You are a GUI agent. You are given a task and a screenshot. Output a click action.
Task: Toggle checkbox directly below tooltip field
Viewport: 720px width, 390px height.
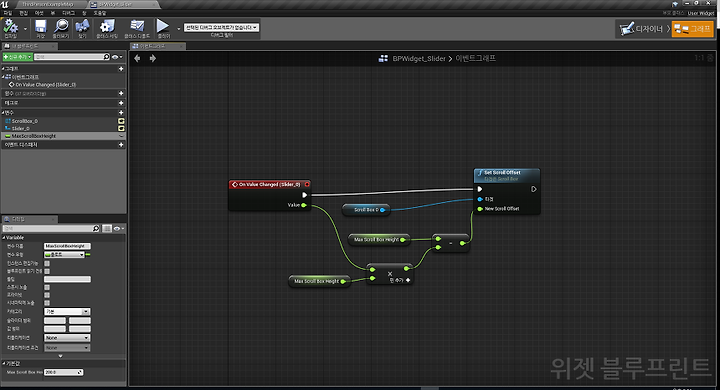pyautogui.click(x=47, y=287)
